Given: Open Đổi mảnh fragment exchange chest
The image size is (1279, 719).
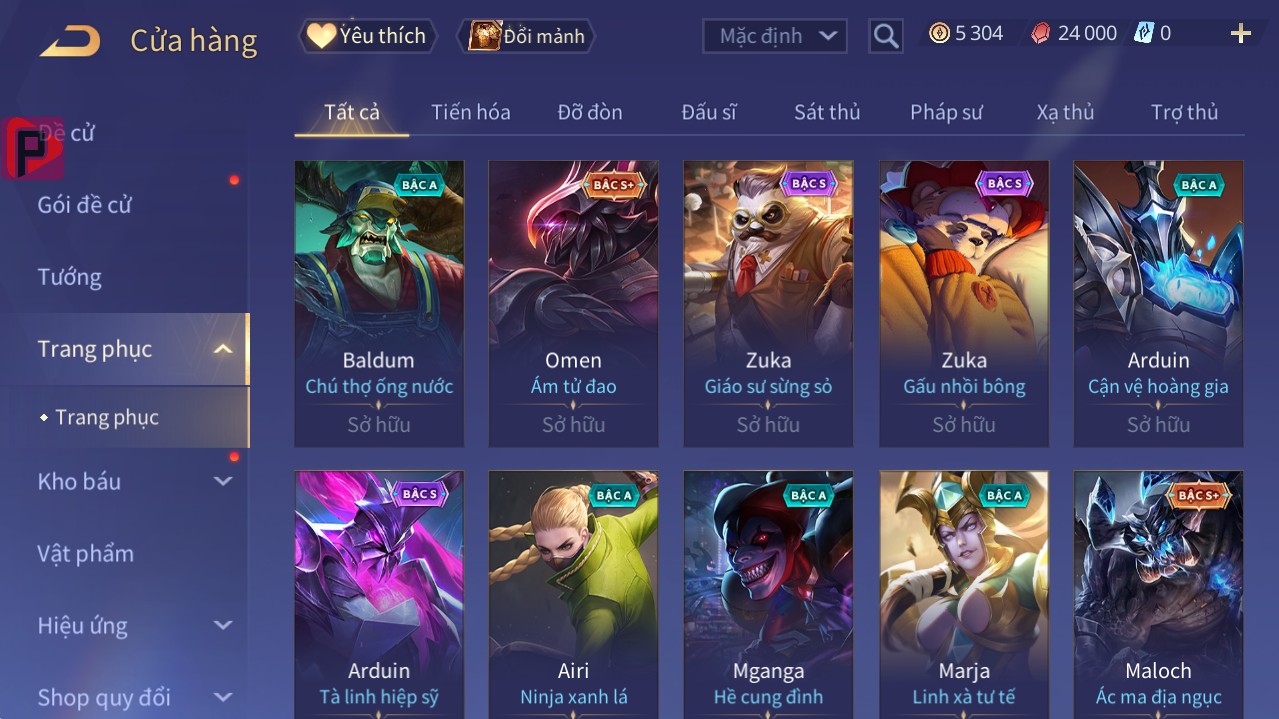Looking at the screenshot, I should tap(527, 36).
